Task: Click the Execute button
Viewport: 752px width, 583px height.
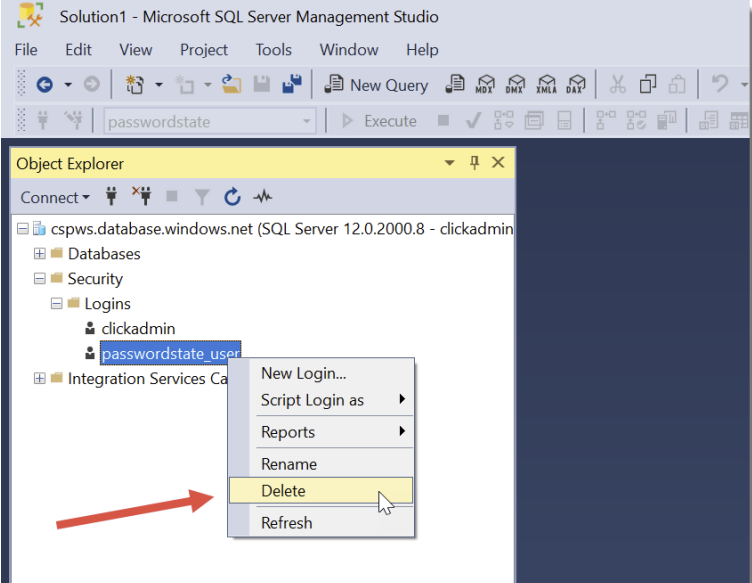Action: (x=379, y=121)
